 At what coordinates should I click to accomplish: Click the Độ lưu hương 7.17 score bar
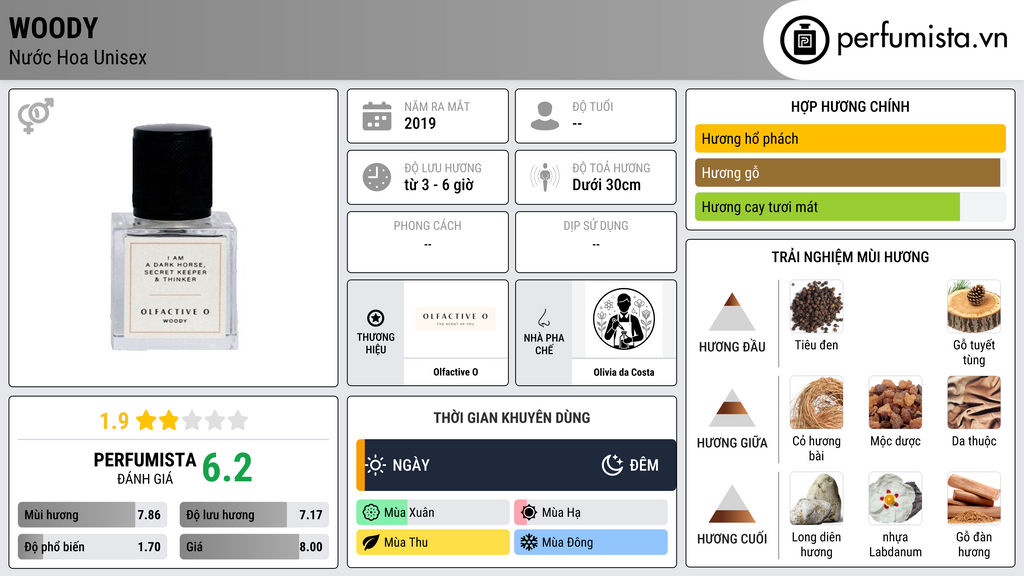click(254, 515)
